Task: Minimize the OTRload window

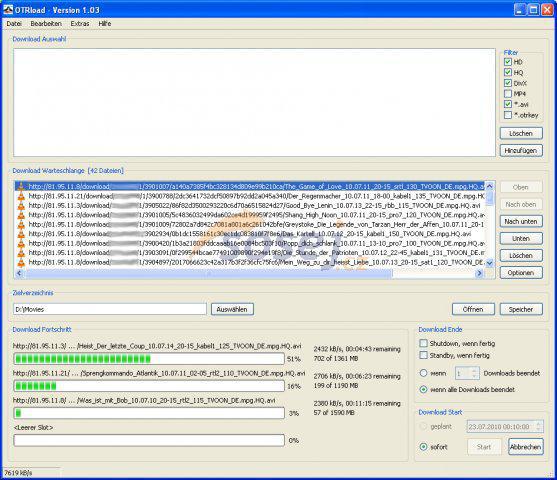Action: pos(520,10)
